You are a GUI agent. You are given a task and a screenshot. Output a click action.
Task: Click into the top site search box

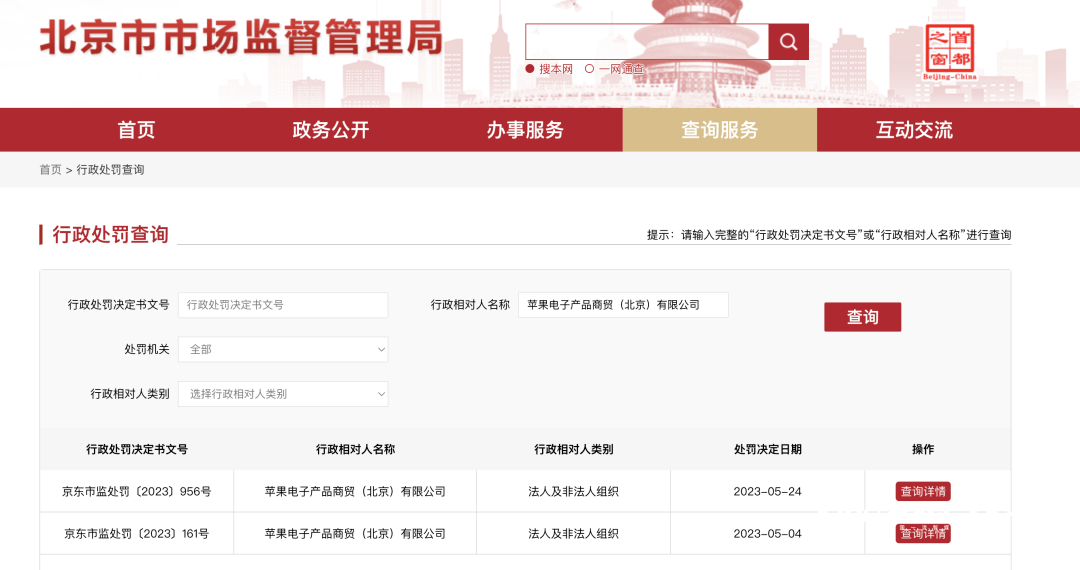647,42
